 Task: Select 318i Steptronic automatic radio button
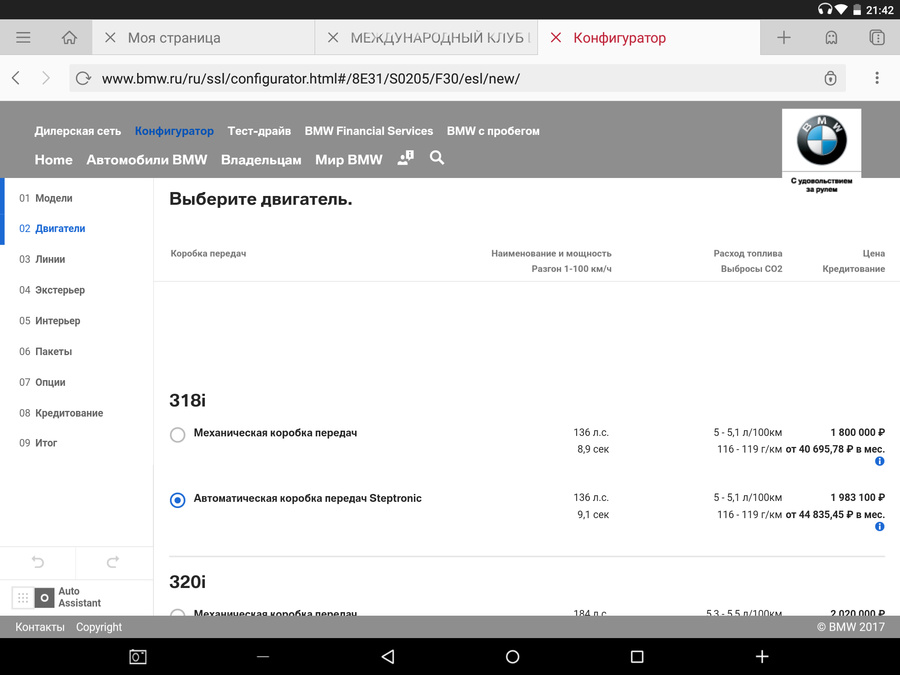tap(177, 500)
